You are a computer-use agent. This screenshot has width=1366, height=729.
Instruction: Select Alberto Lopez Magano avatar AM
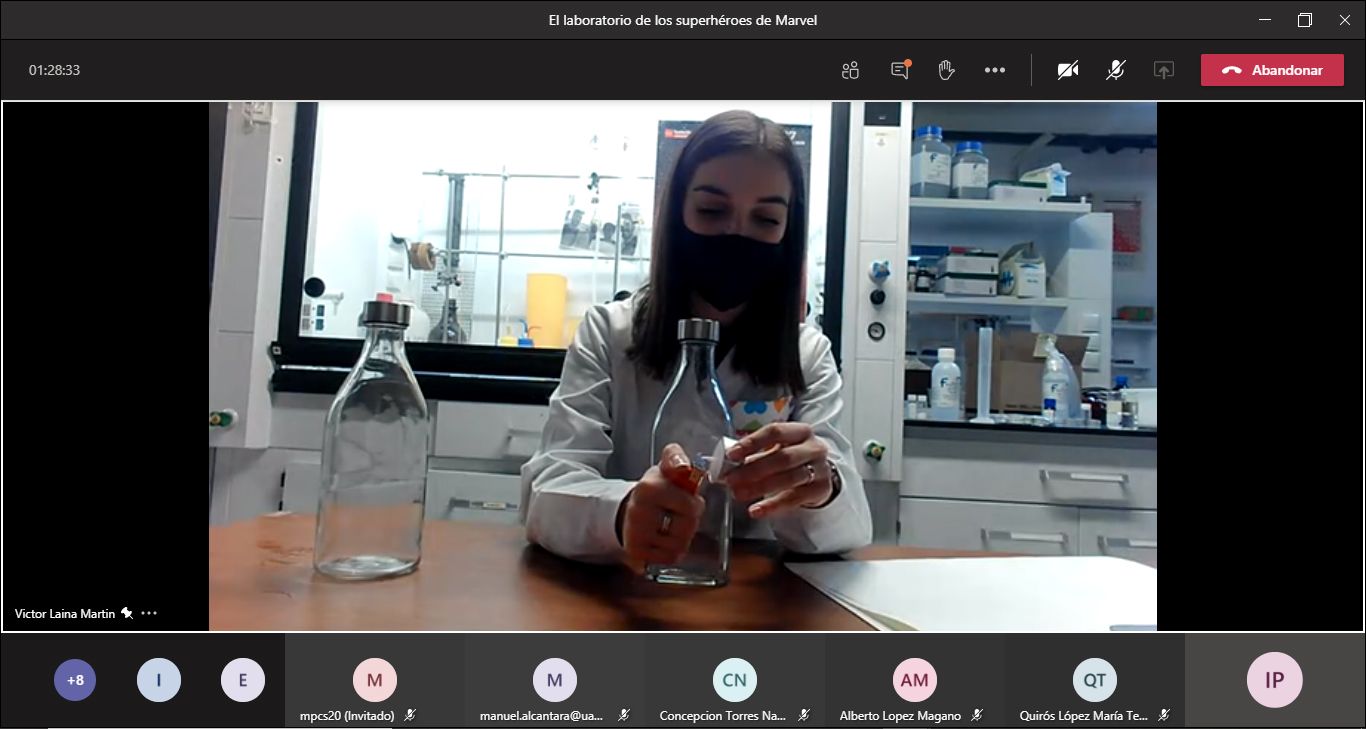[x=915, y=680]
